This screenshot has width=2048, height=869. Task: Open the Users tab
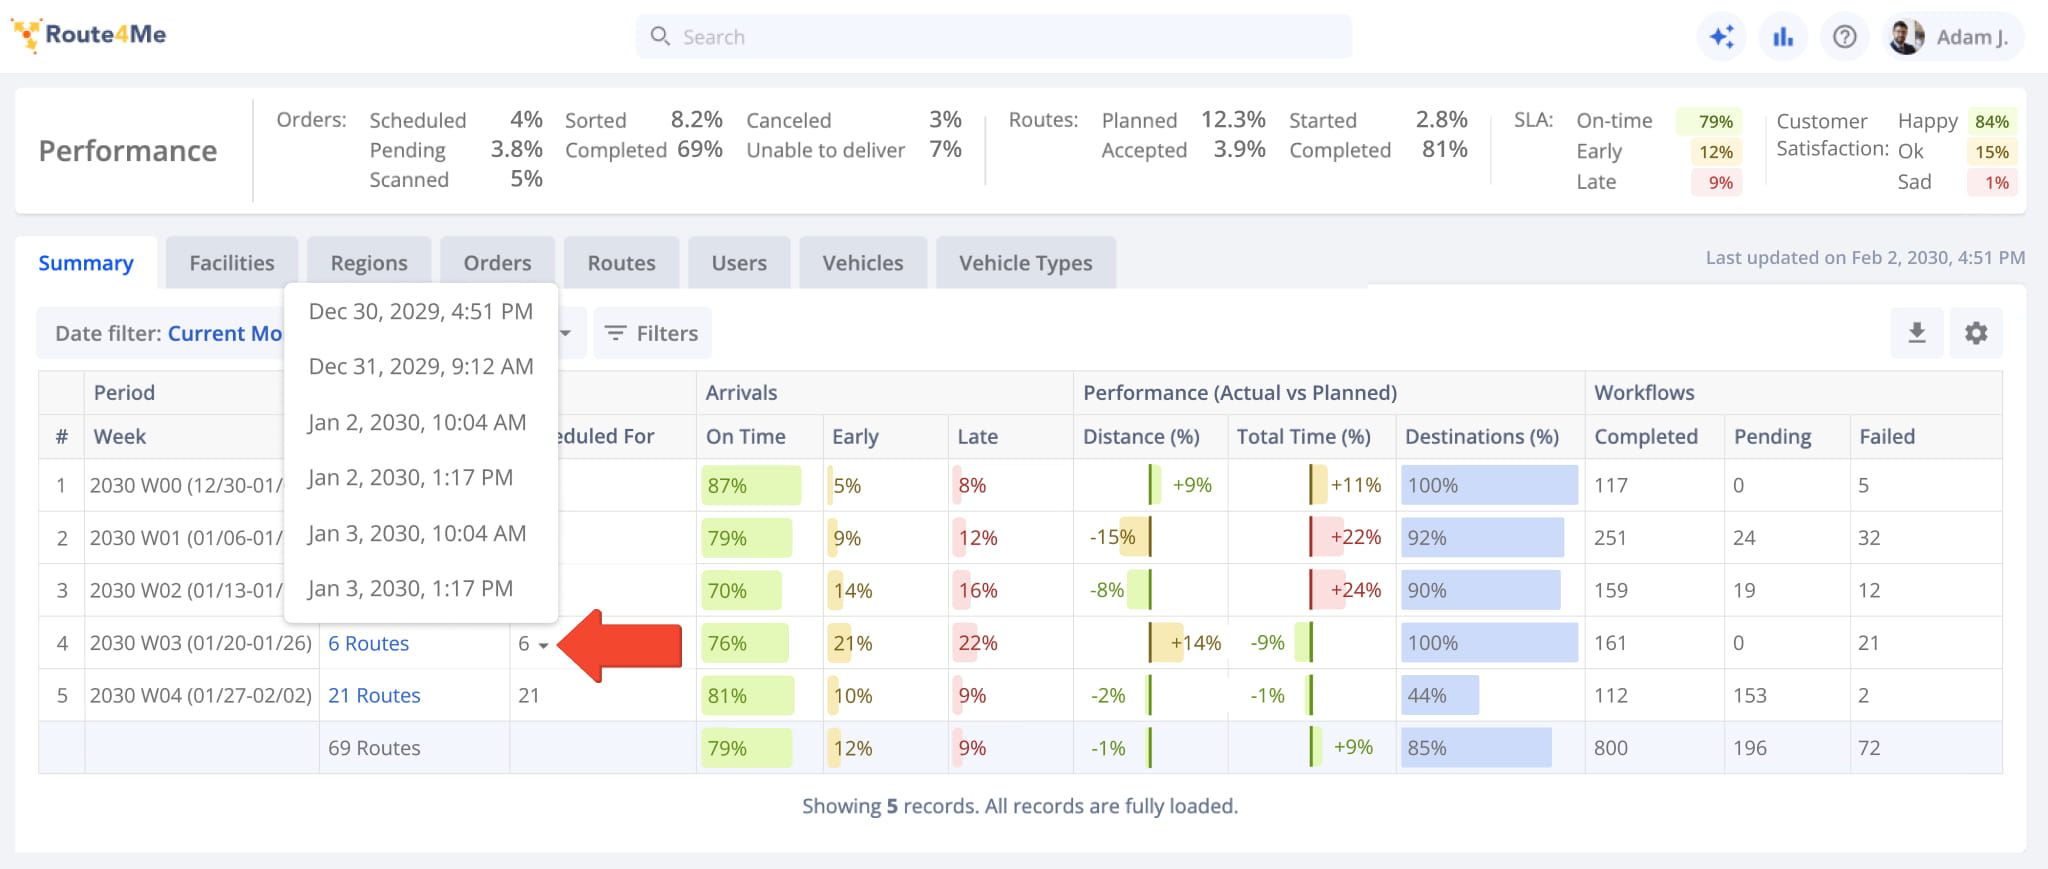(739, 263)
